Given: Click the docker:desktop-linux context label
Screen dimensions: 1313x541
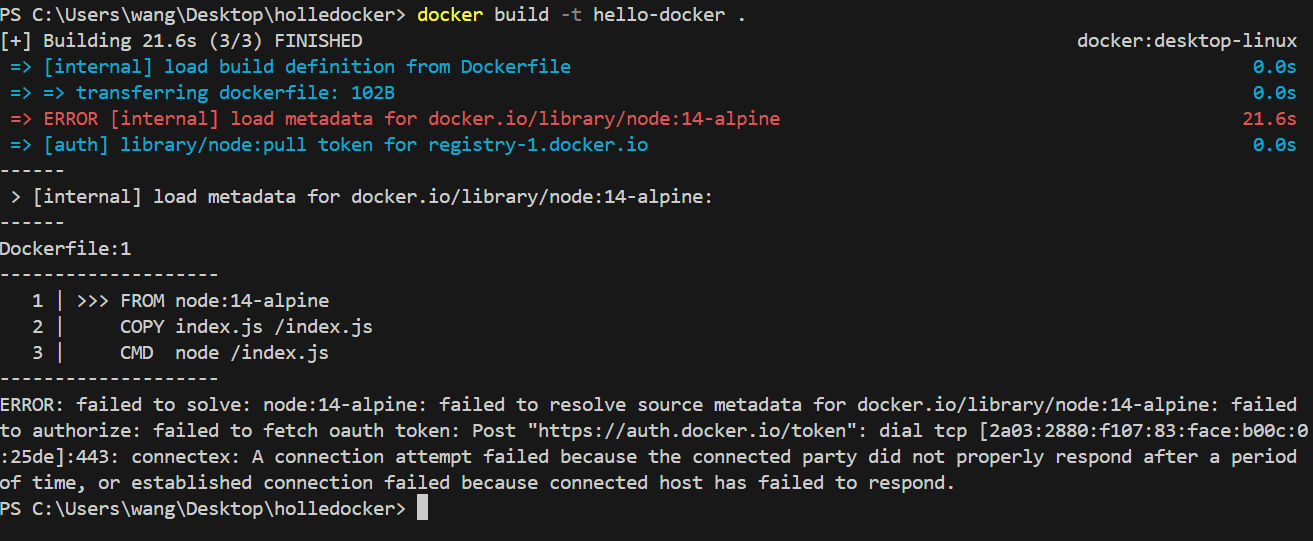Looking at the screenshot, I should pyautogui.click(x=1187, y=41).
